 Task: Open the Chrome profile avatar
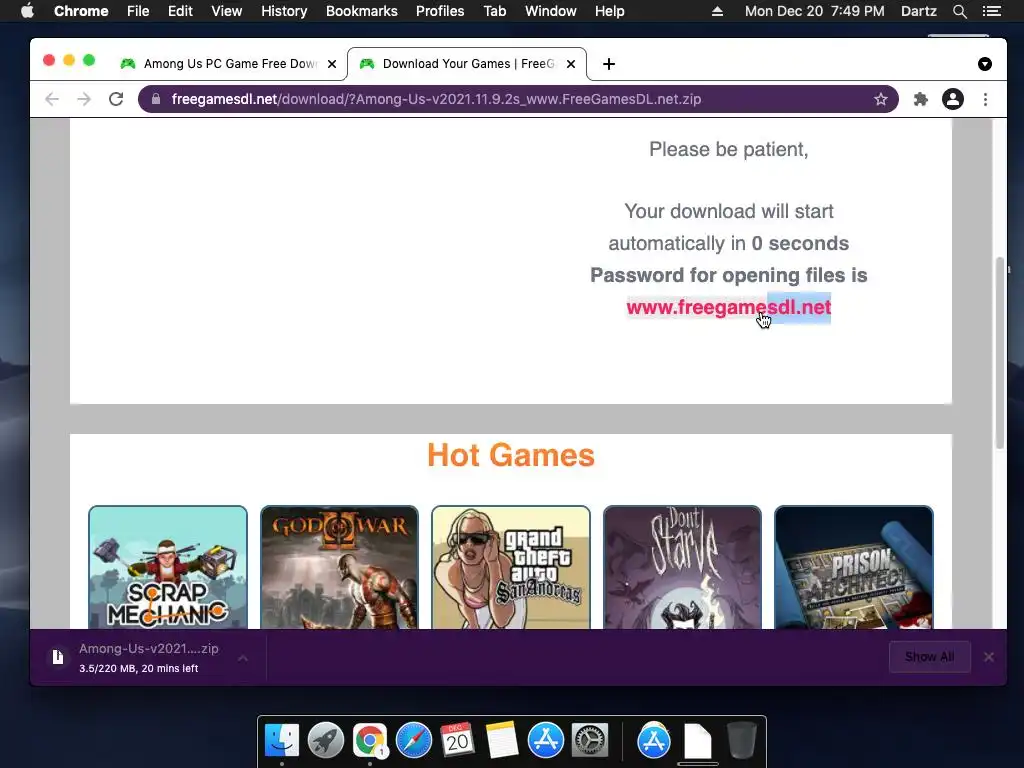[953, 99]
